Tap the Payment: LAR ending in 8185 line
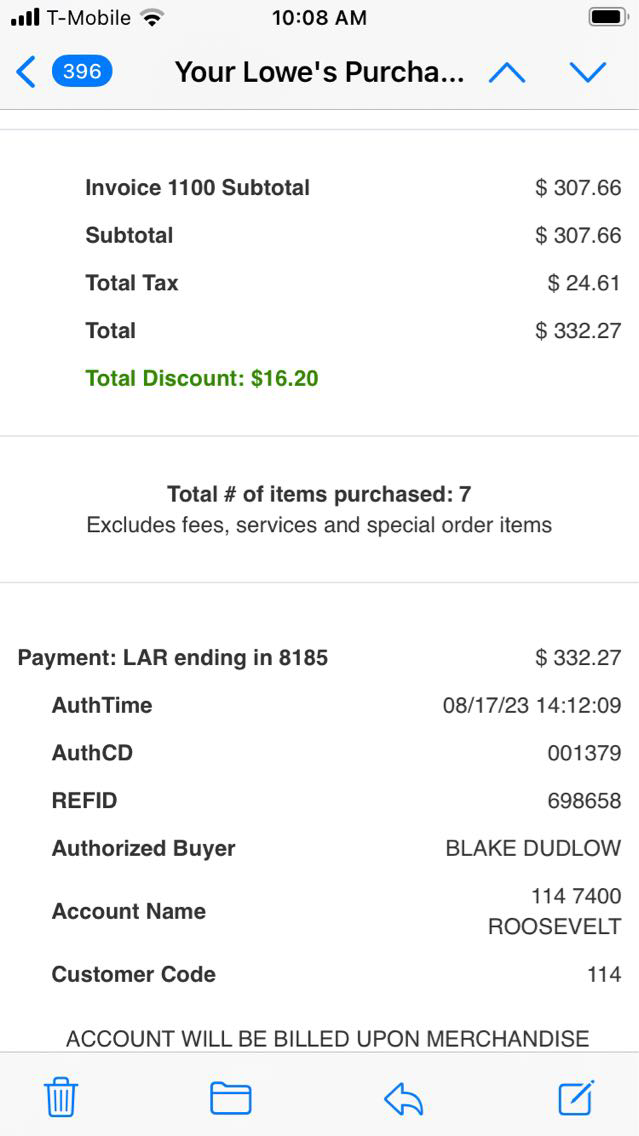Viewport: 639px width, 1136px height. [x=173, y=658]
